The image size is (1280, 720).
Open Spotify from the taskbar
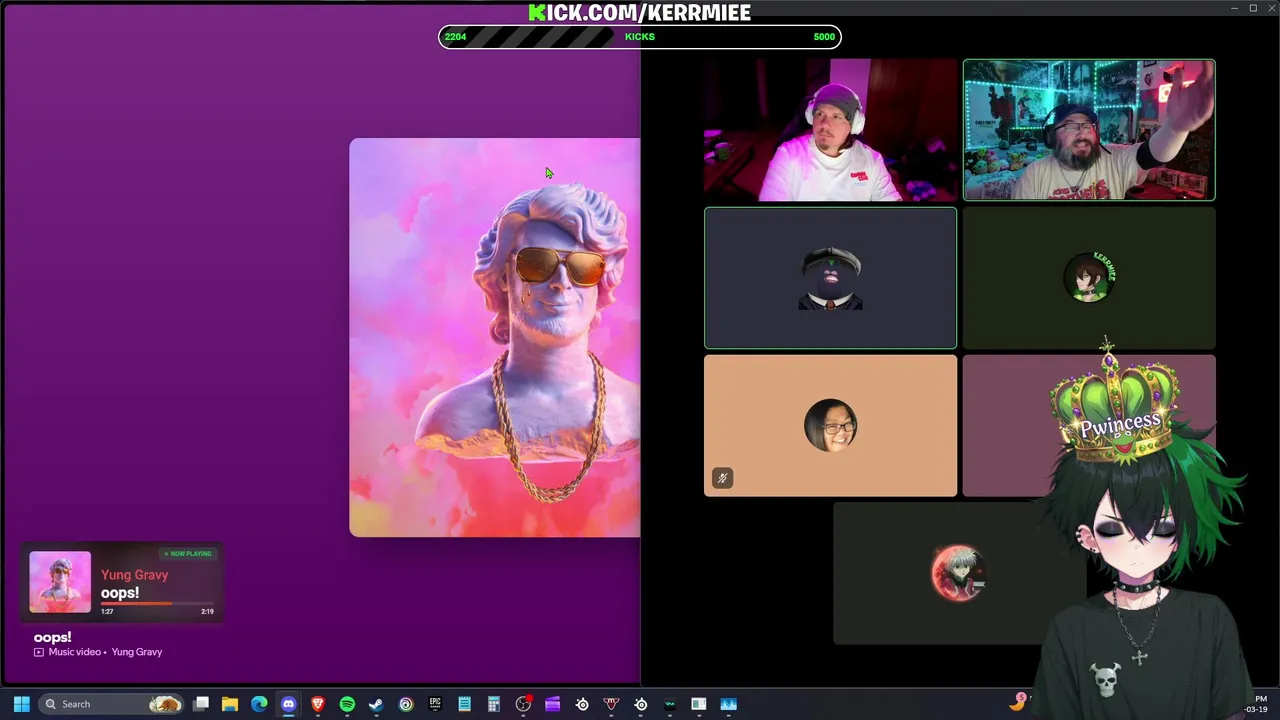347,704
